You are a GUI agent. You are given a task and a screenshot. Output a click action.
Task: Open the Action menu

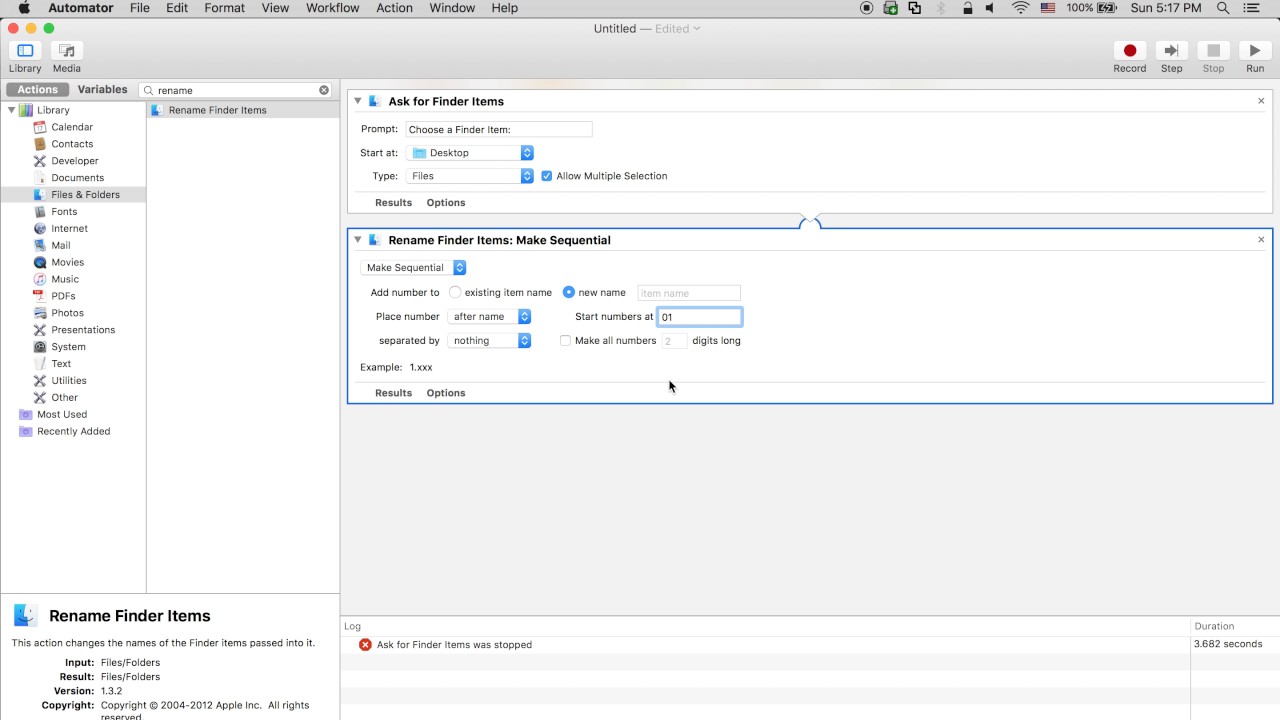(394, 8)
